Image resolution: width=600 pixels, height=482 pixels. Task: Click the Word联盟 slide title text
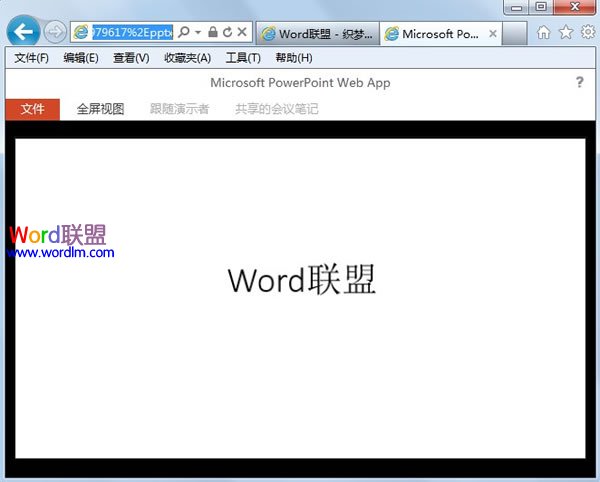point(302,280)
